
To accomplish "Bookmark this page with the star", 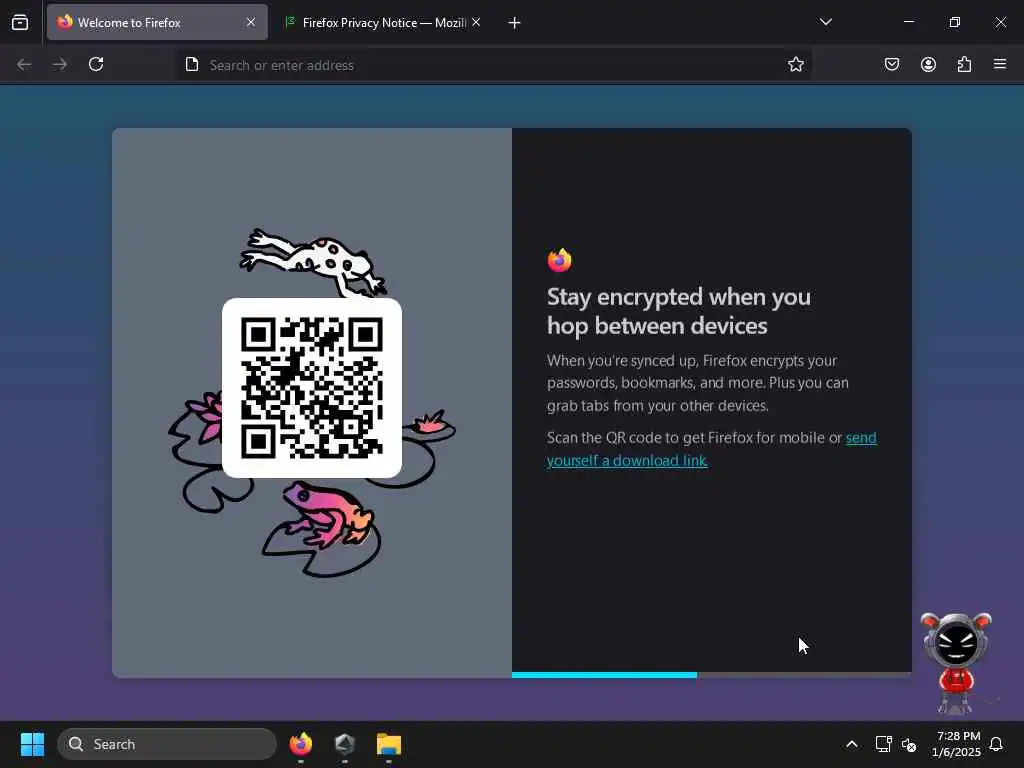I will (795, 65).
